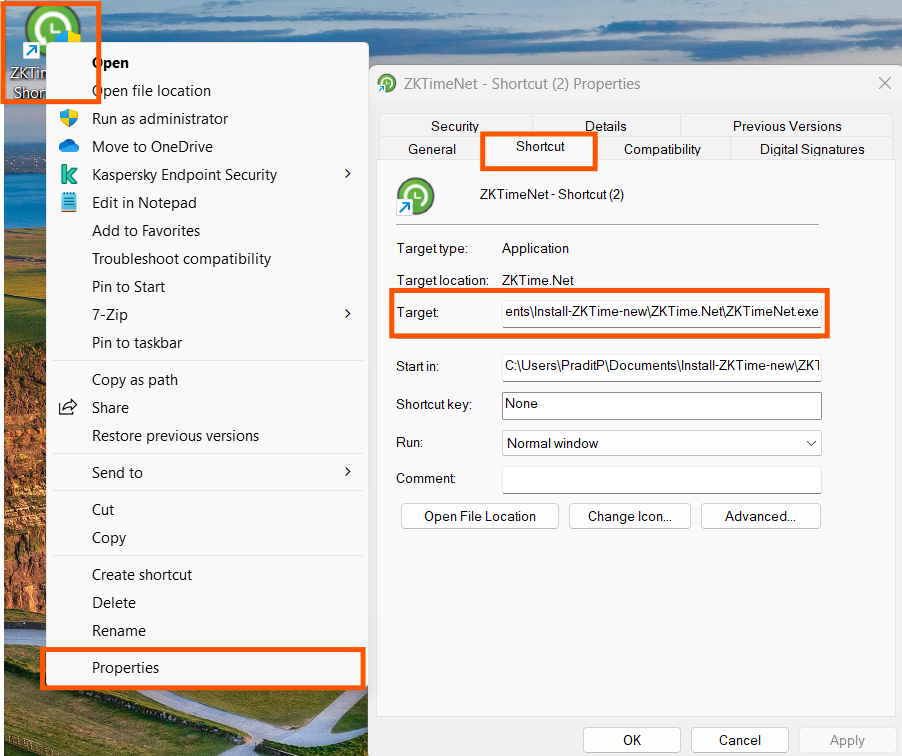Choose Pin to taskbar
Viewport: 902px width, 756px height.
tap(207, 342)
